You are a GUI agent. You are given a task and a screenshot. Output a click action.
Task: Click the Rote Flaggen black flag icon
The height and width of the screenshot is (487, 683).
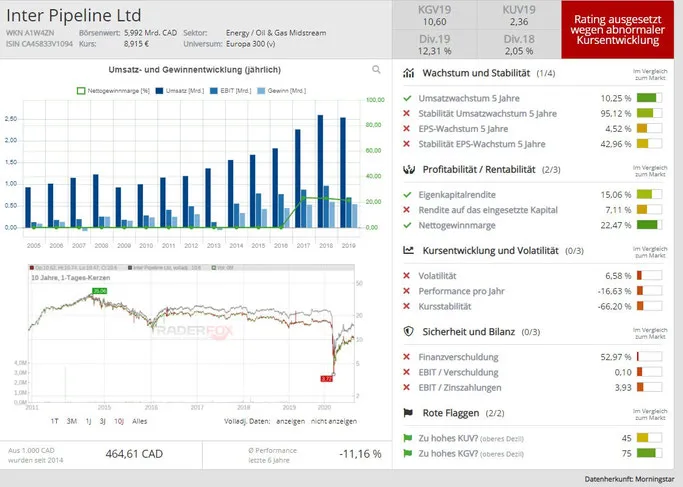click(408, 413)
